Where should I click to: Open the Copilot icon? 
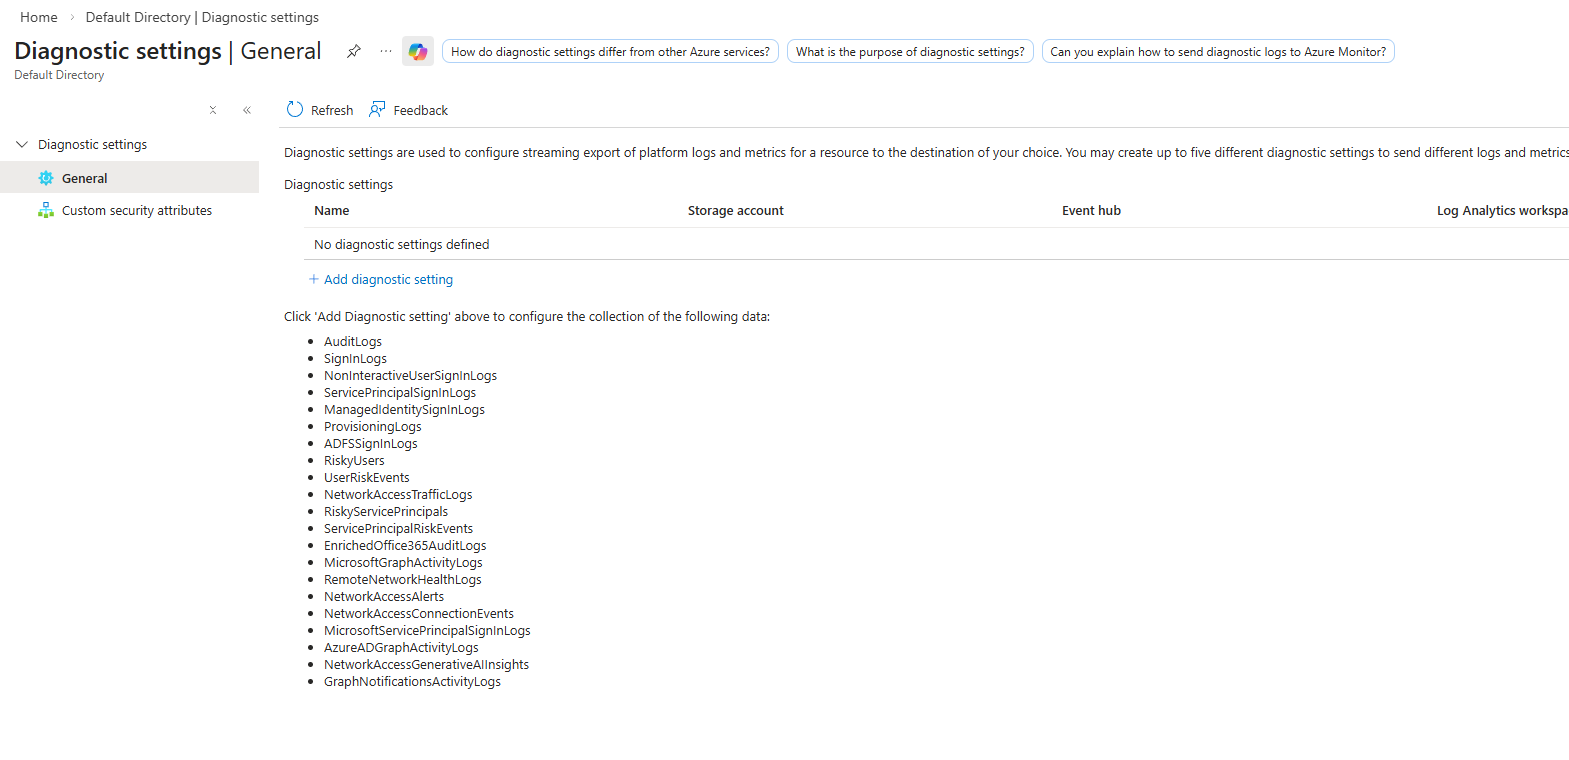tap(418, 51)
